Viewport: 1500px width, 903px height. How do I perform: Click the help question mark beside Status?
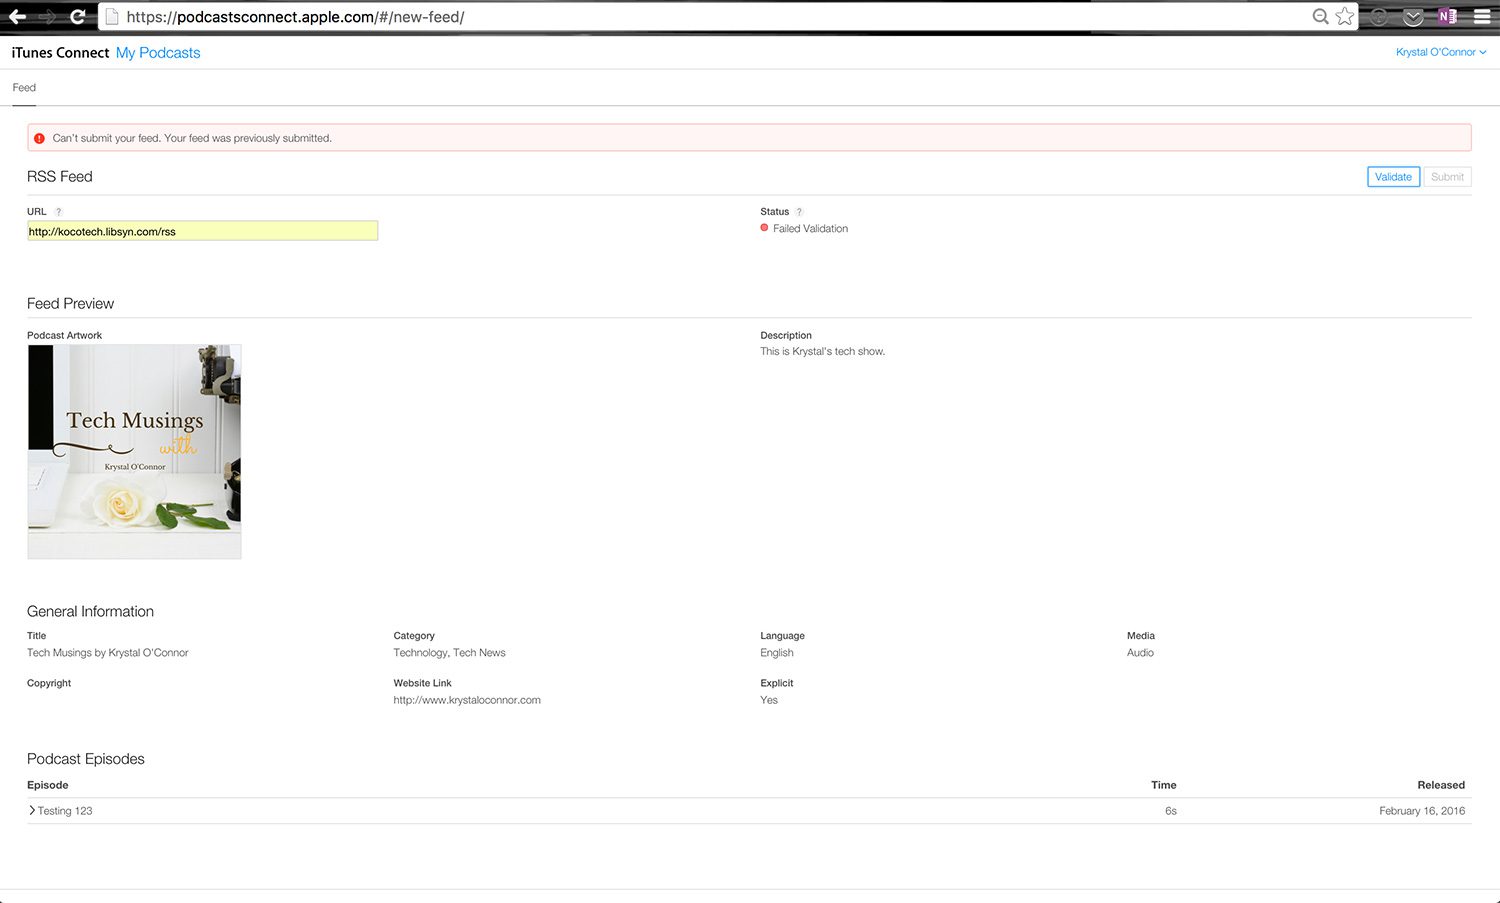pyautogui.click(x=799, y=212)
